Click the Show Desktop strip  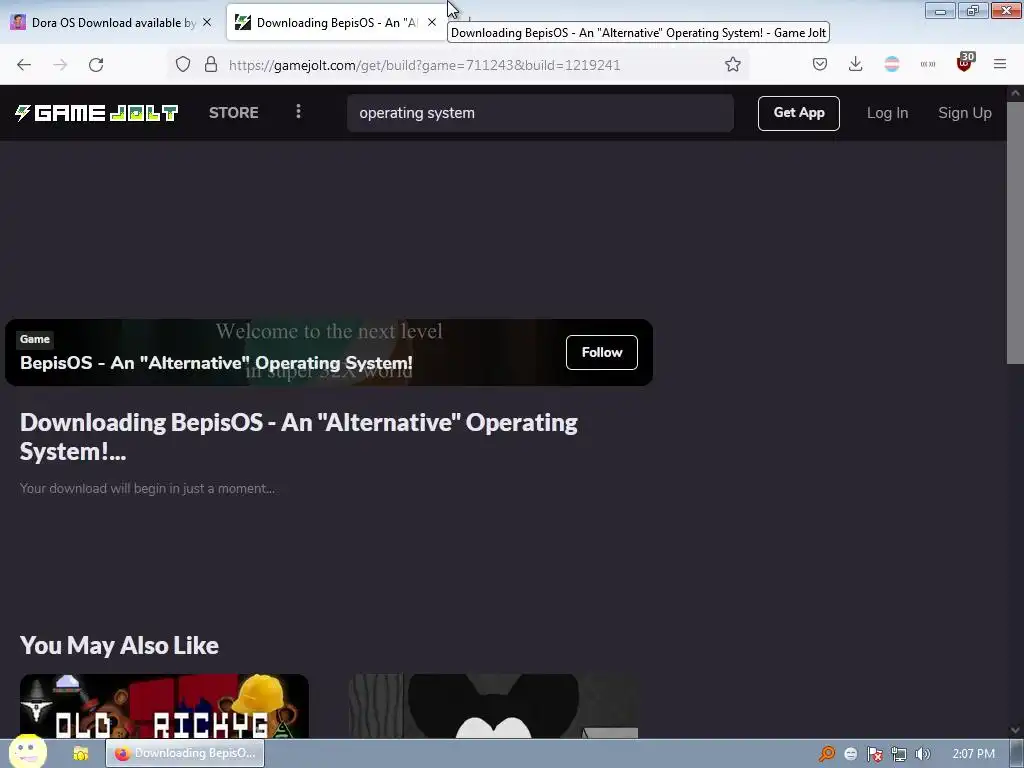pos(1017,754)
